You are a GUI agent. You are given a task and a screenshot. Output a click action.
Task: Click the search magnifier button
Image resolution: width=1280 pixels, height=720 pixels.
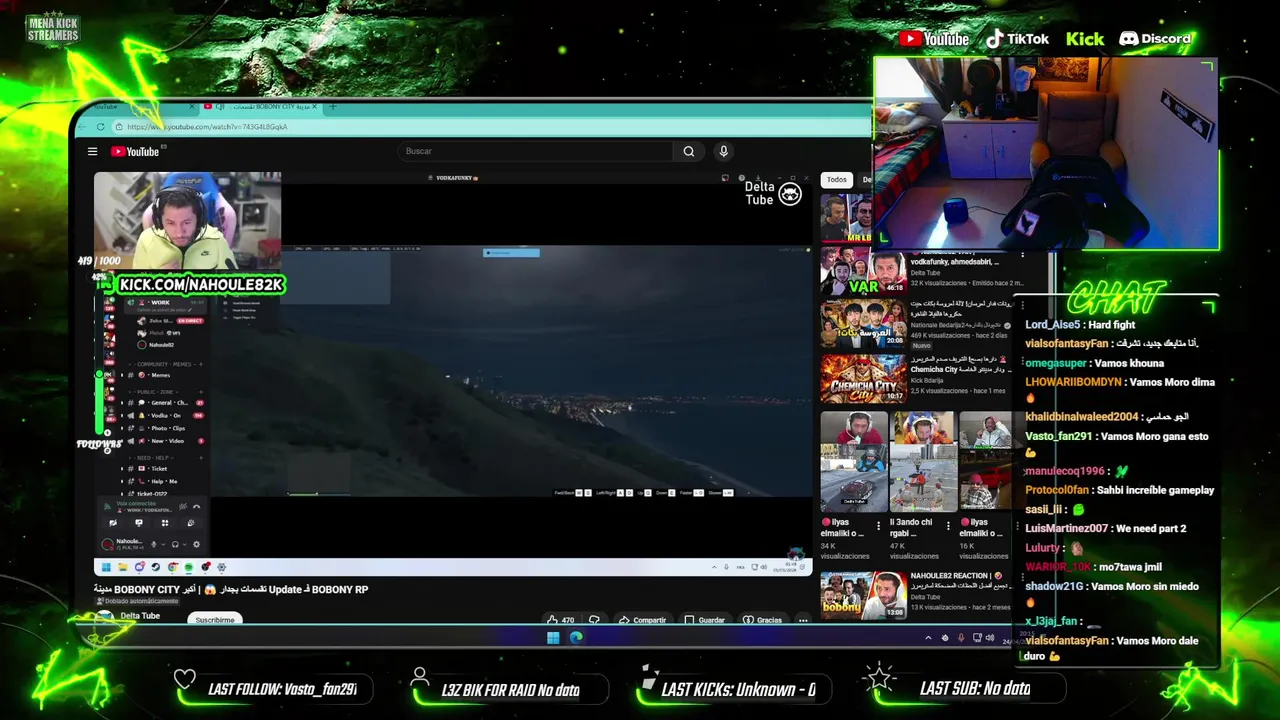click(688, 151)
